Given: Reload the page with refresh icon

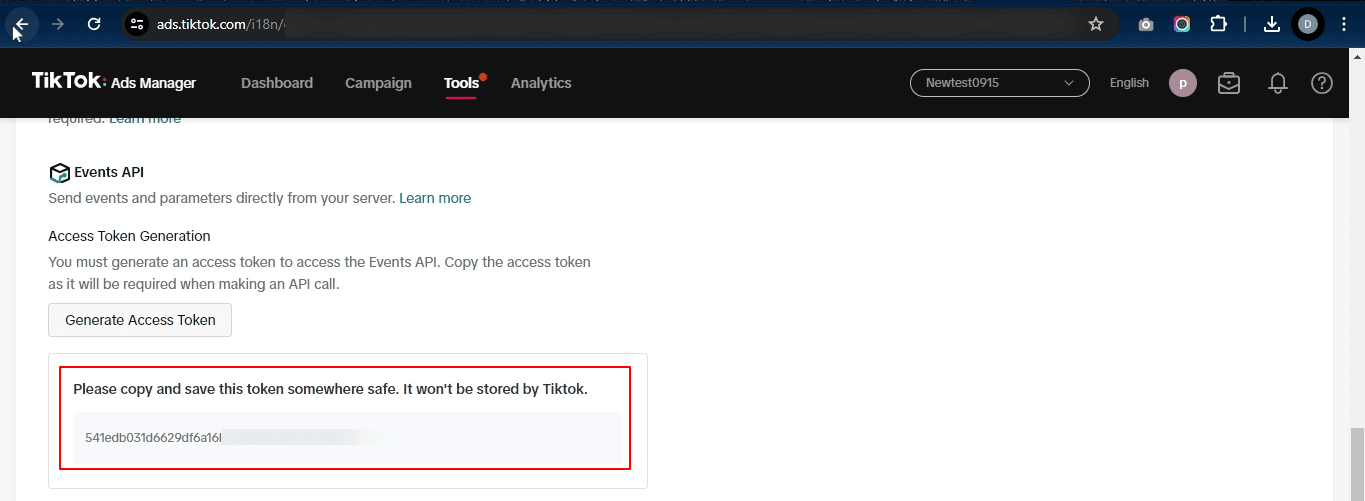Looking at the screenshot, I should [94, 24].
